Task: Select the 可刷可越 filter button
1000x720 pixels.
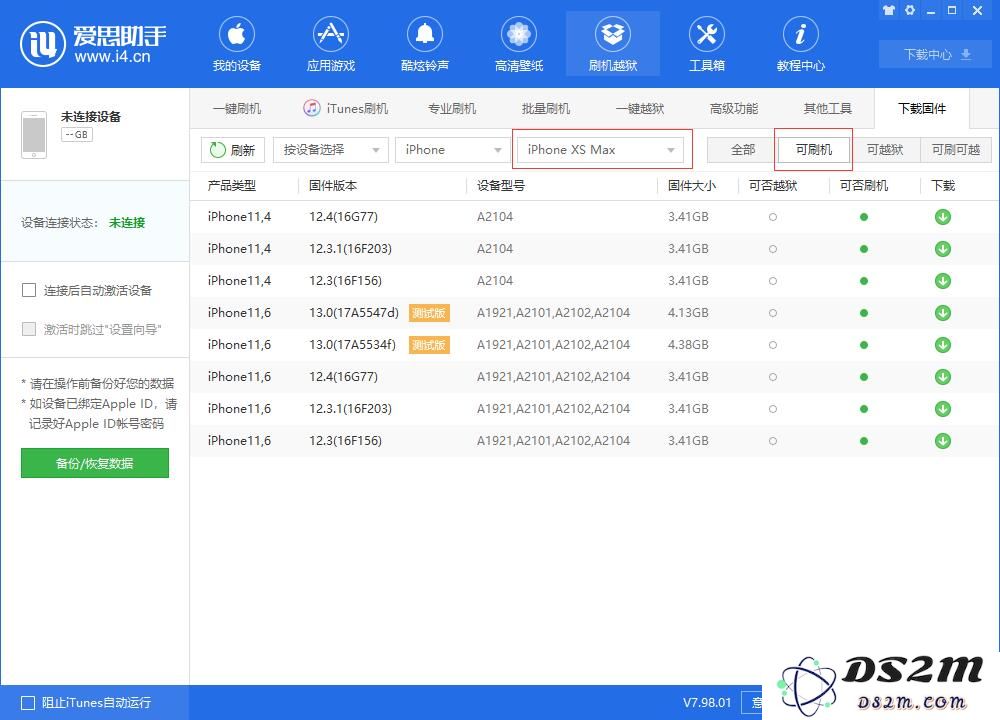Action: [x=956, y=150]
